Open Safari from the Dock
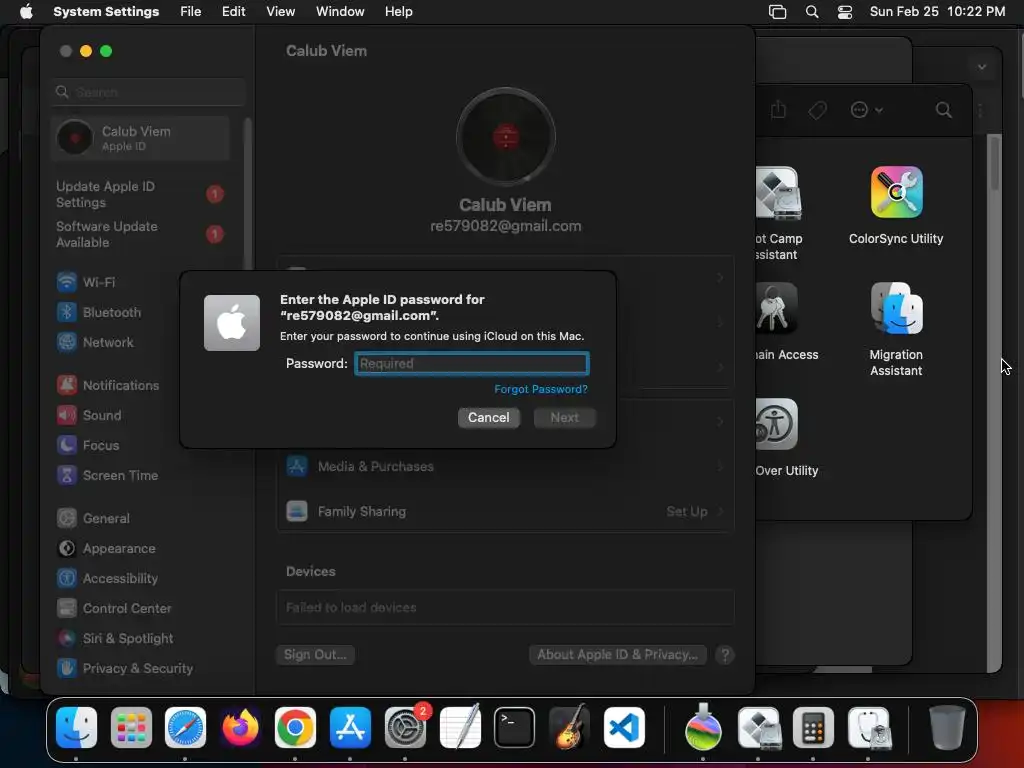 185,727
